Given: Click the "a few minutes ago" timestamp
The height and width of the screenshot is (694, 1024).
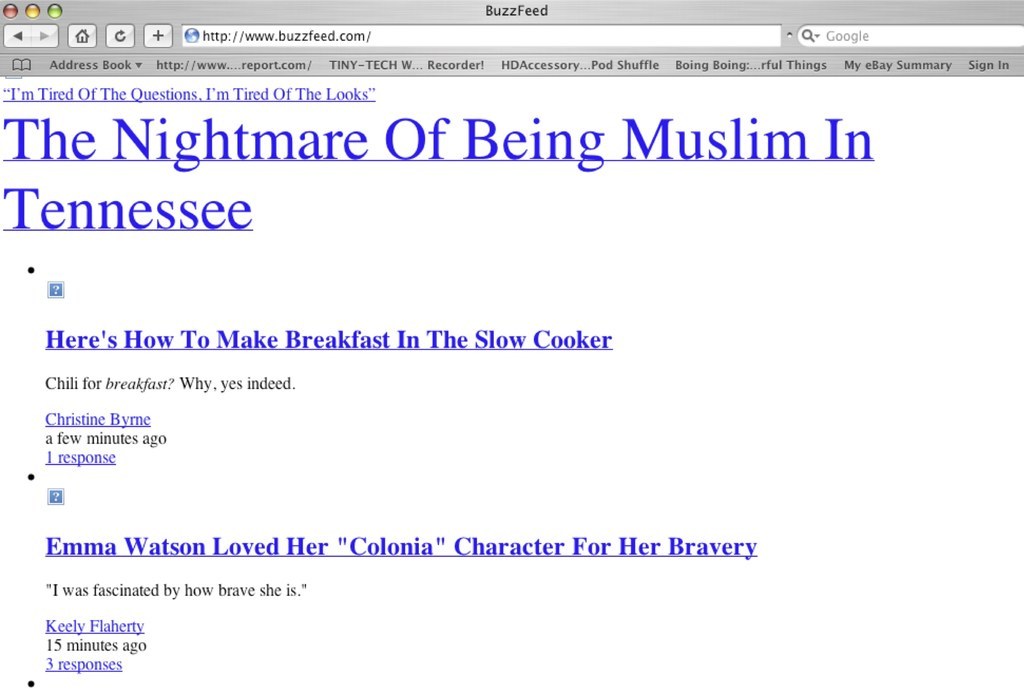Looking at the screenshot, I should pyautogui.click(x=106, y=438).
